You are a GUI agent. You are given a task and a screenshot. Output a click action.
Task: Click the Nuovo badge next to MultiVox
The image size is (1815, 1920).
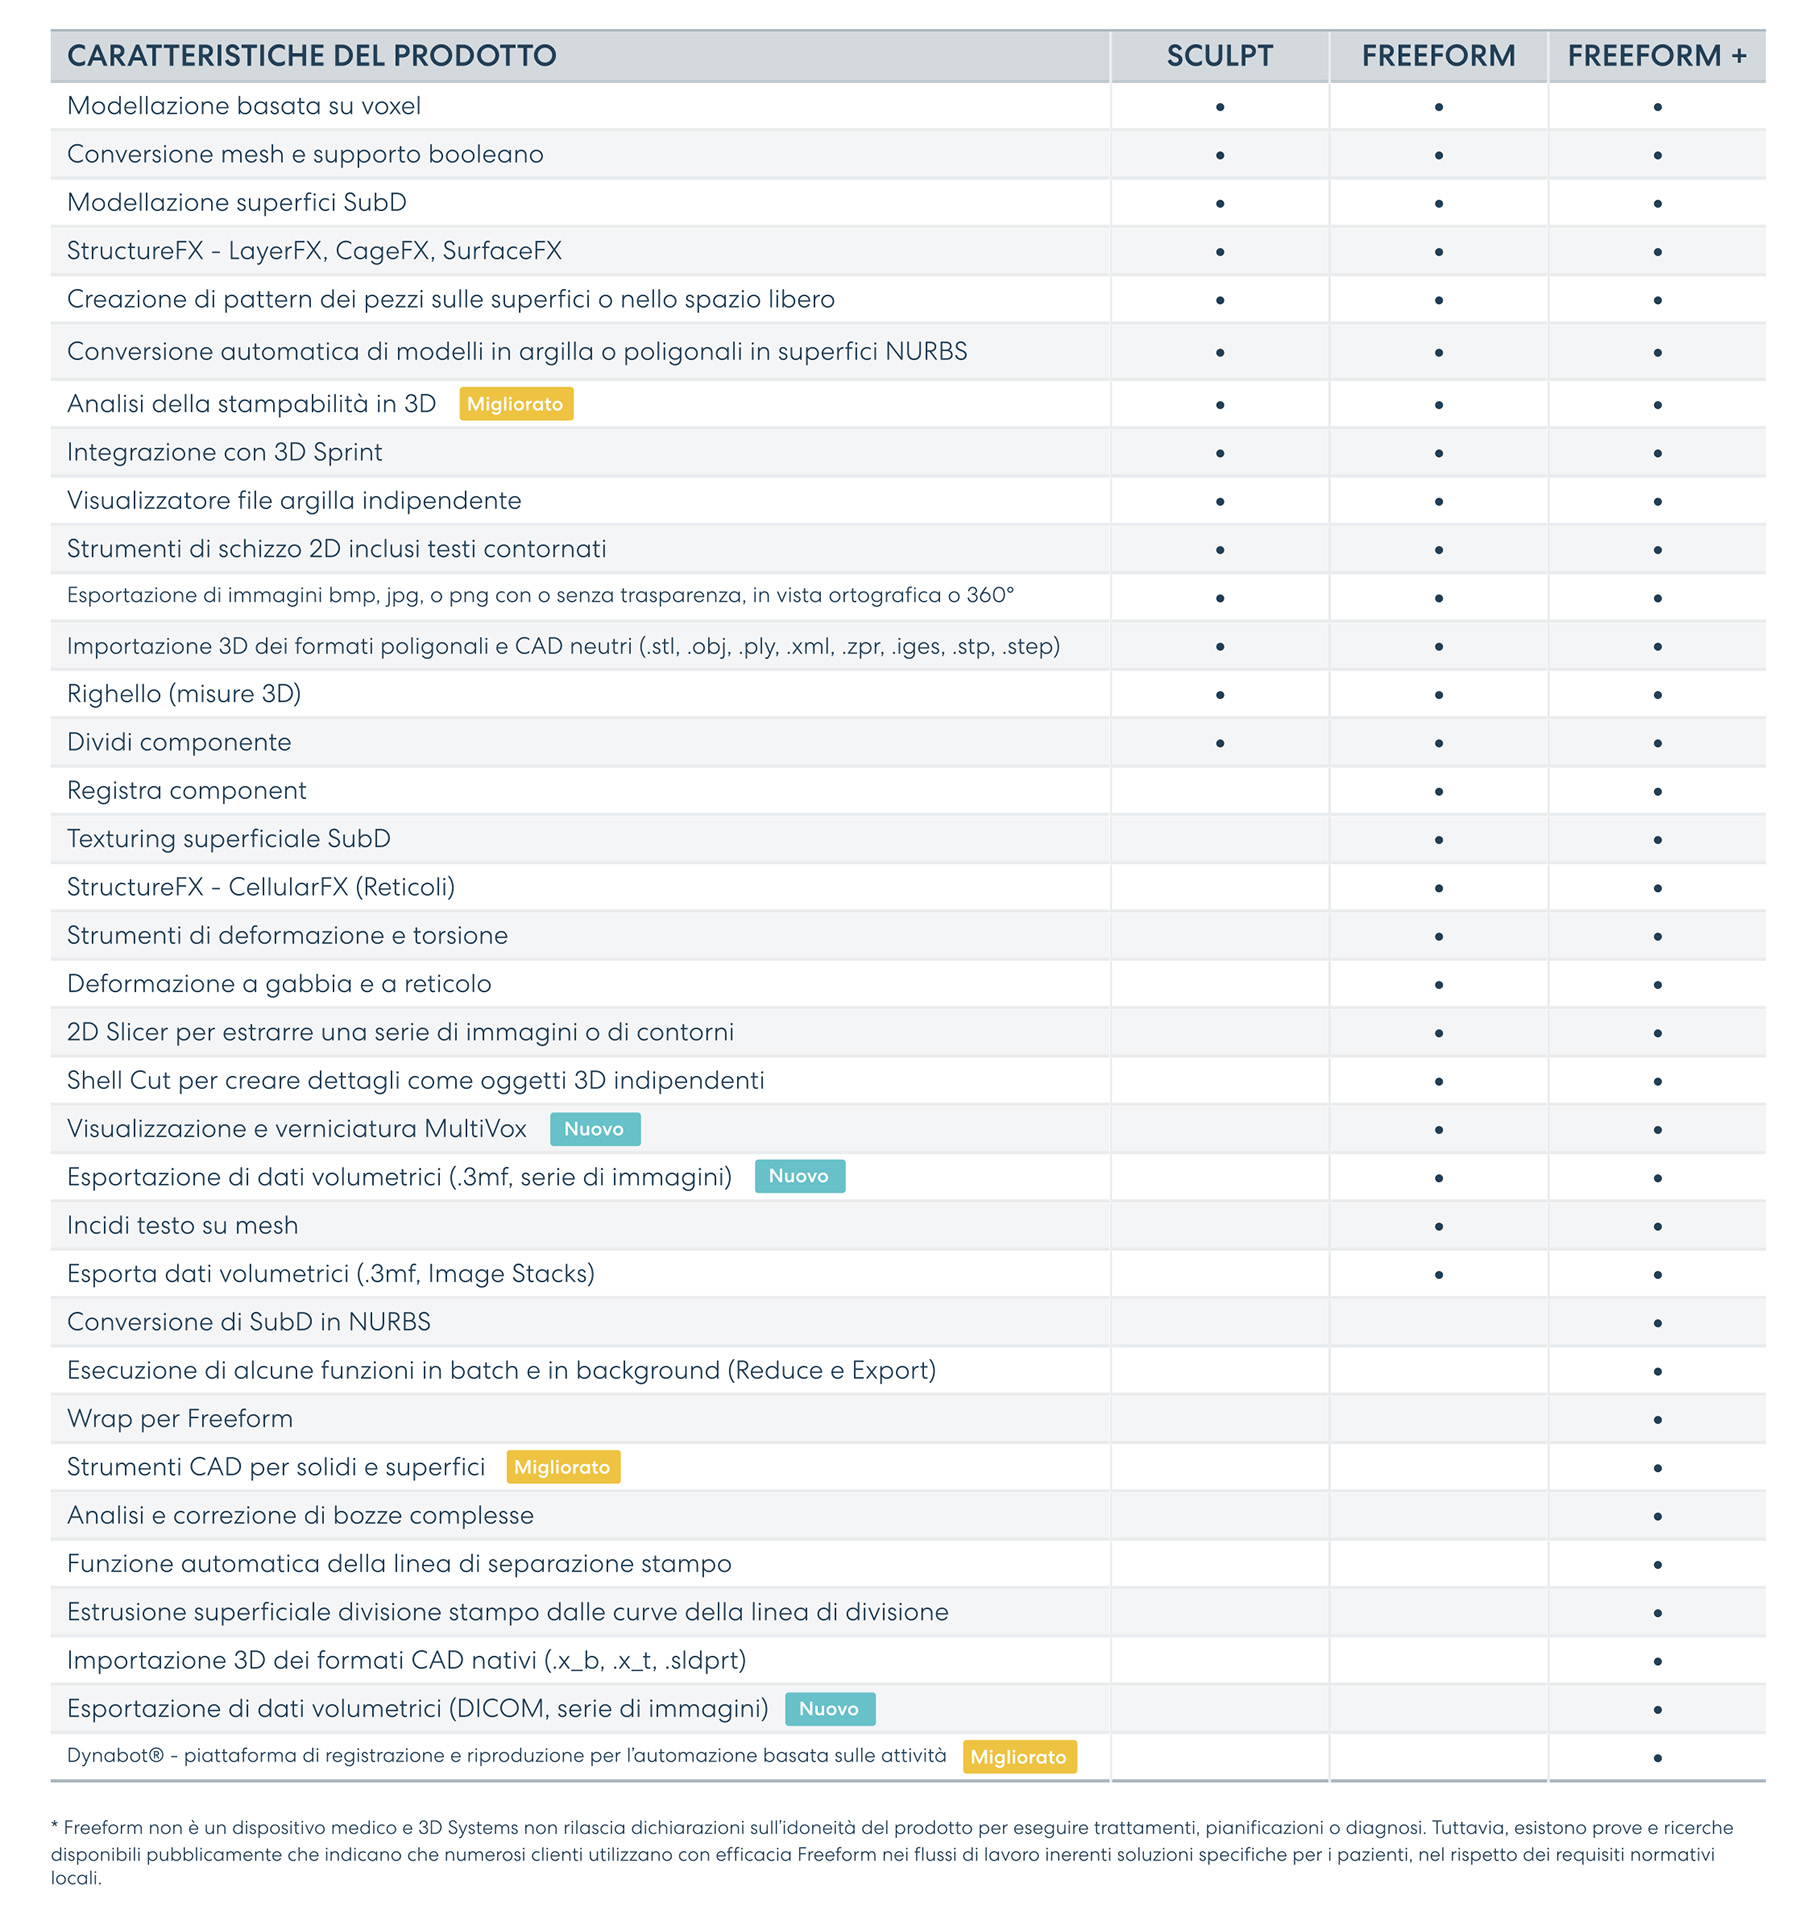coord(594,1129)
